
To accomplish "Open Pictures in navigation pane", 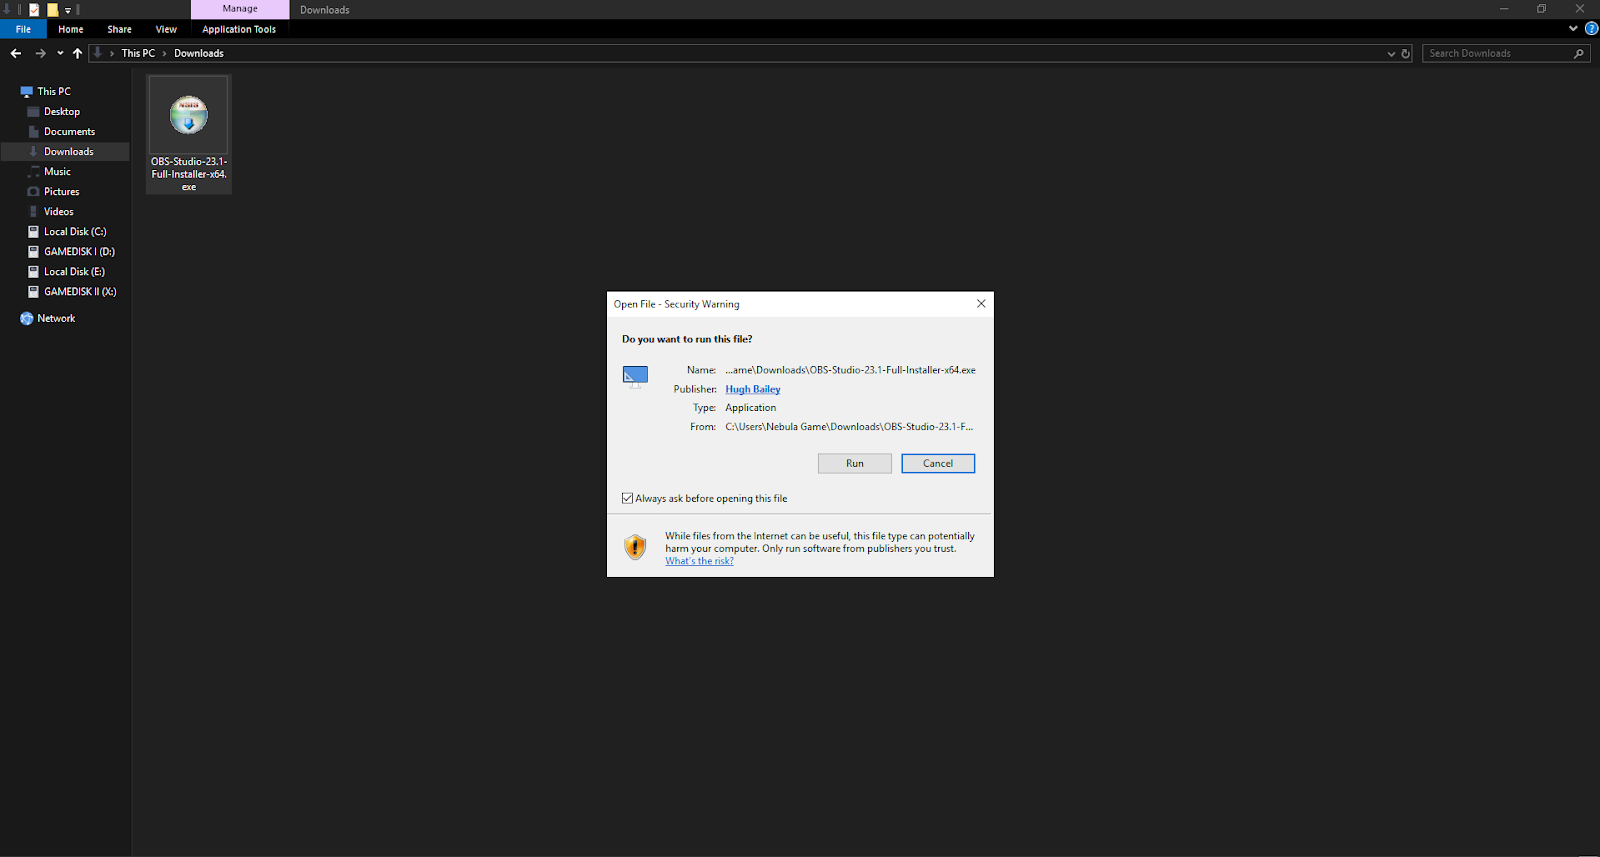I will [61, 192].
